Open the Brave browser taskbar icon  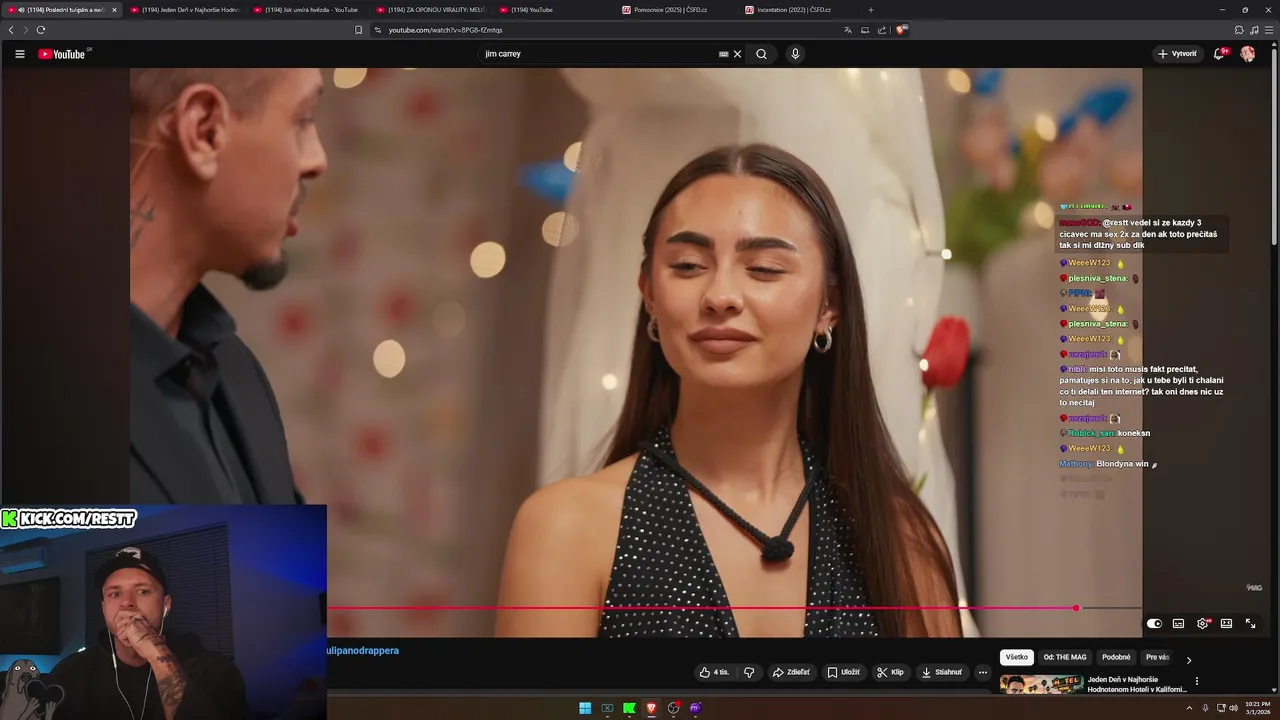click(651, 708)
